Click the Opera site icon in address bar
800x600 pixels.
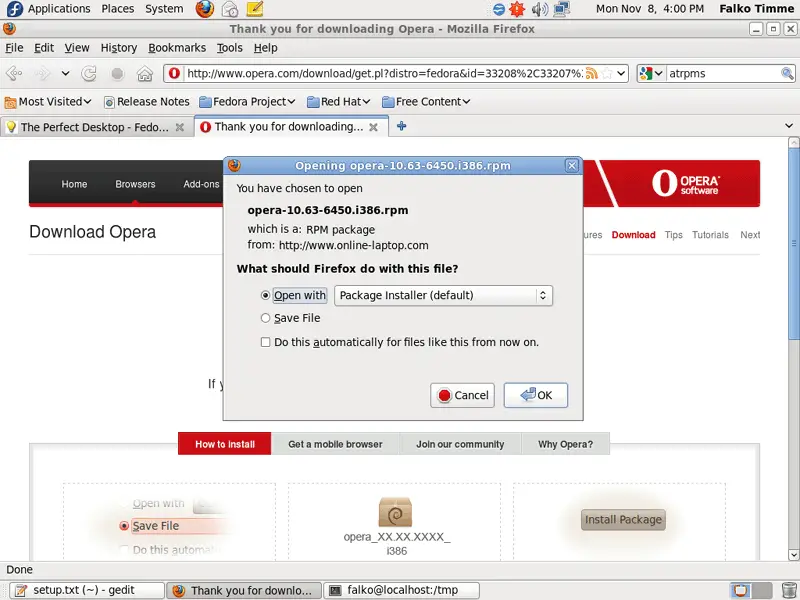click(174, 73)
